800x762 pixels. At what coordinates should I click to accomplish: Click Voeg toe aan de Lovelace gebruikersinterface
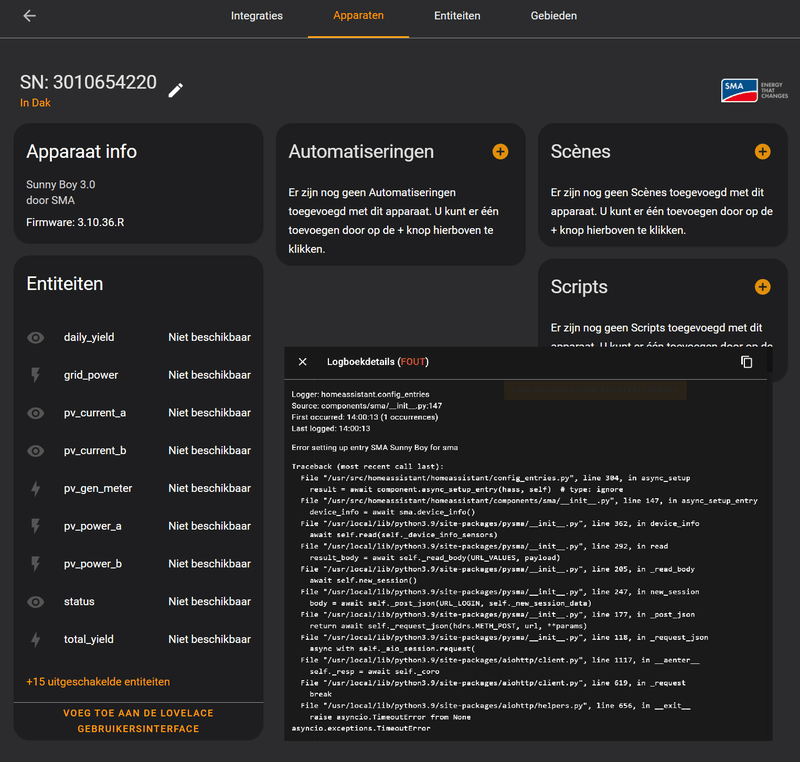[138, 721]
